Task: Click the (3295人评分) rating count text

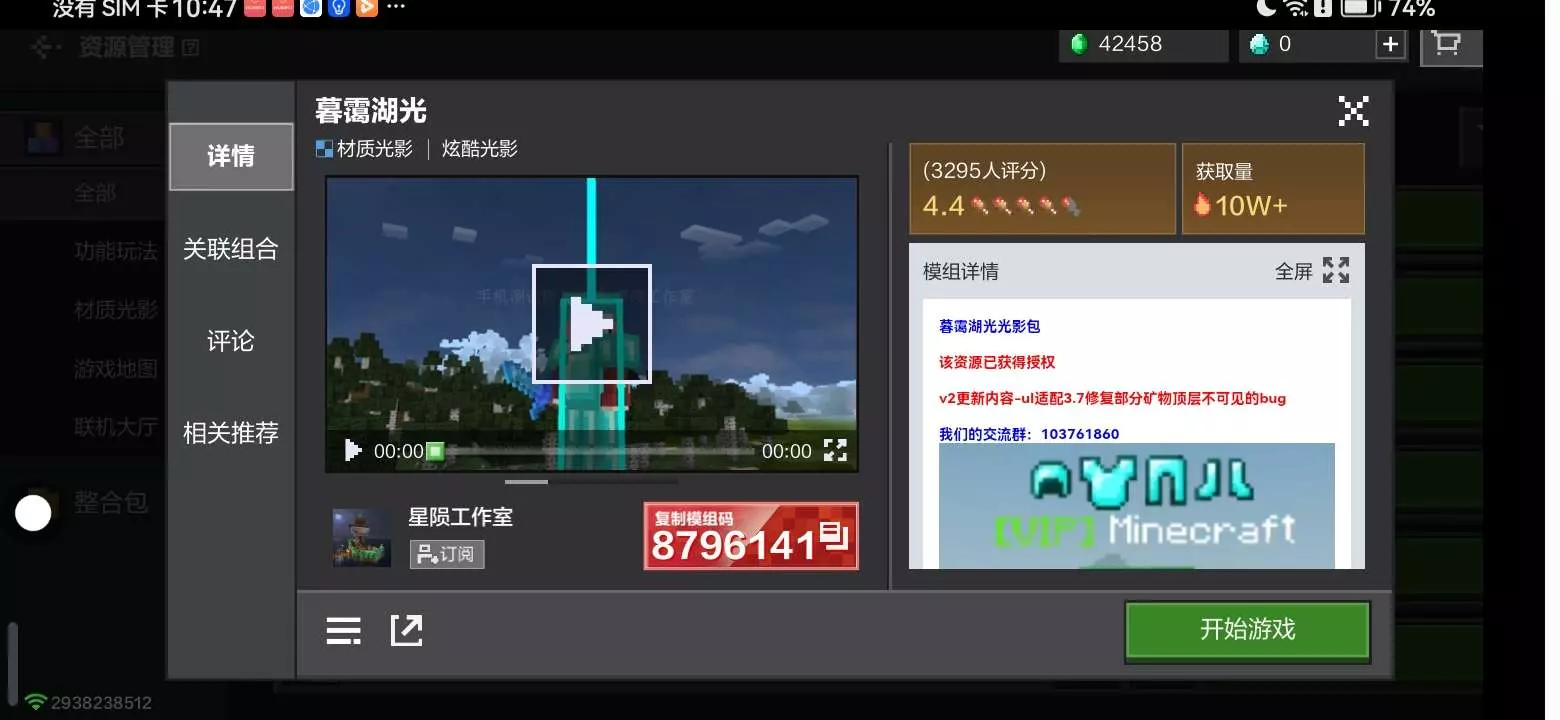Action: [x=985, y=171]
